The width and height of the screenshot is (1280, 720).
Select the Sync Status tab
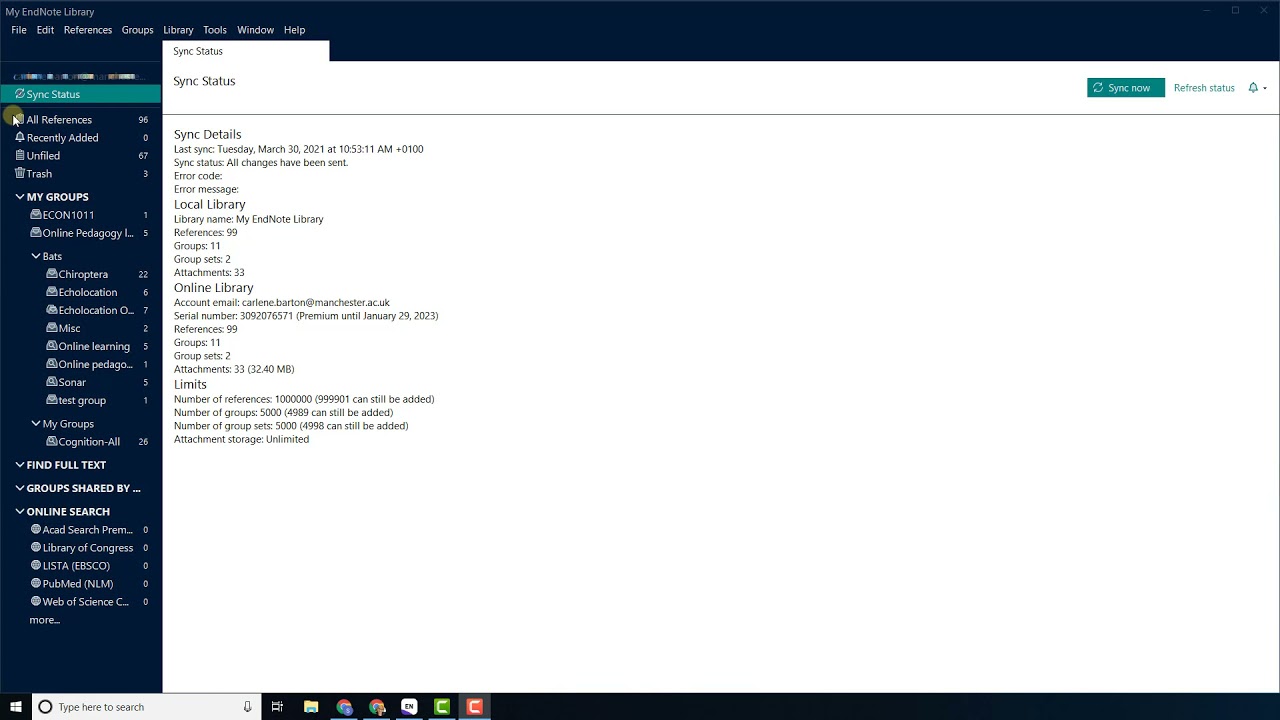click(x=245, y=51)
